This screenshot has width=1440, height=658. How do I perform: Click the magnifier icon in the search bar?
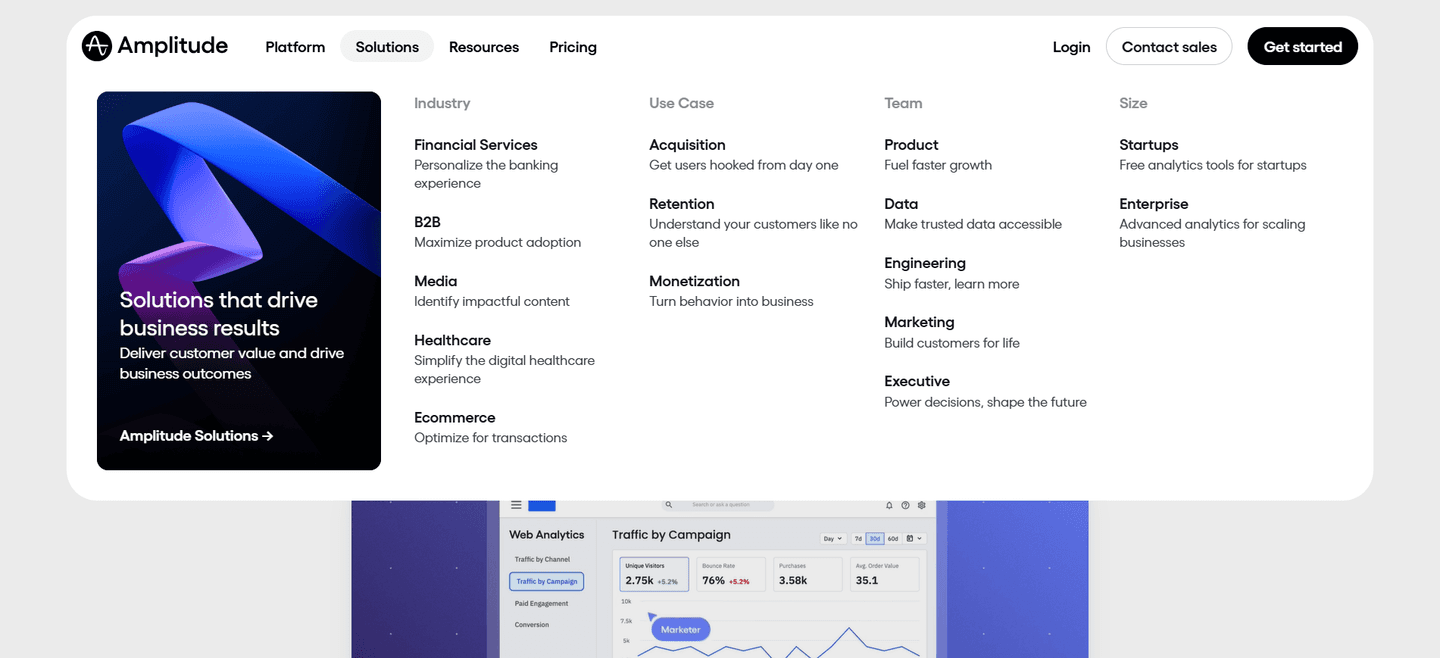coord(669,505)
